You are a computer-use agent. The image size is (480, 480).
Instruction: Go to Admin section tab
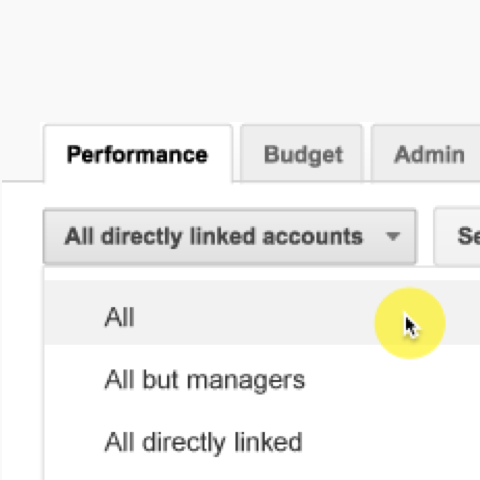click(426, 153)
